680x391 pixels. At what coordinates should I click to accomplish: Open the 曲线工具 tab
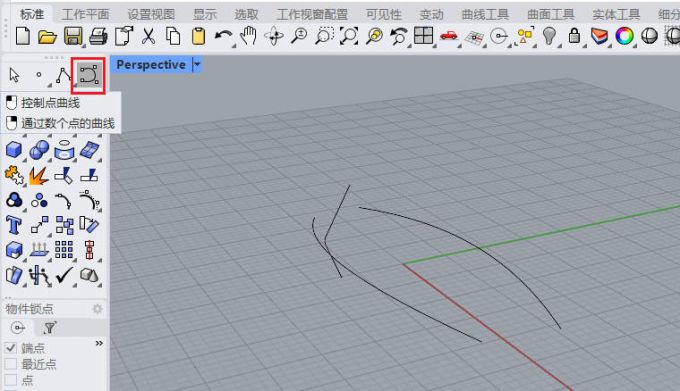[485, 14]
